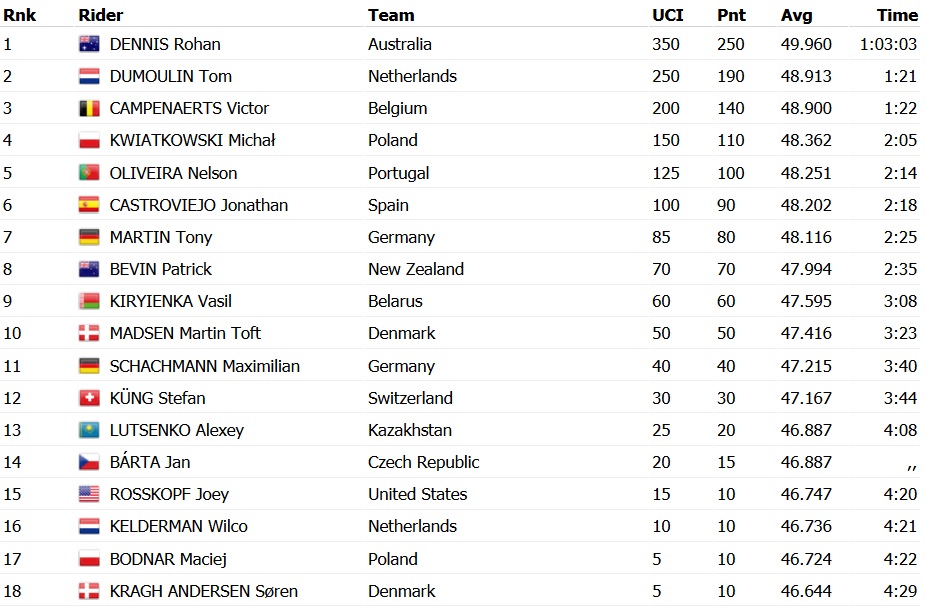926x607 pixels.
Task: Click the Czech flag next to BÁRTA Jan
Action: [x=89, y=462]
